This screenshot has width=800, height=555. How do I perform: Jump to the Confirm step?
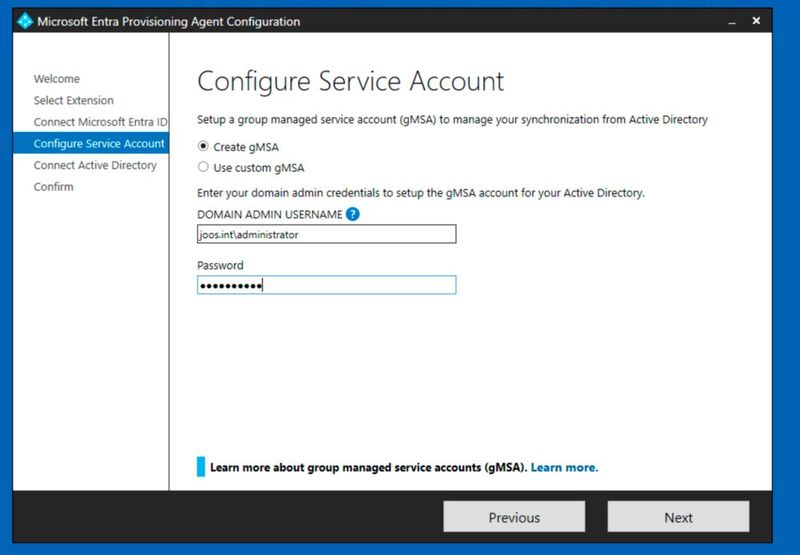(54, 187)
